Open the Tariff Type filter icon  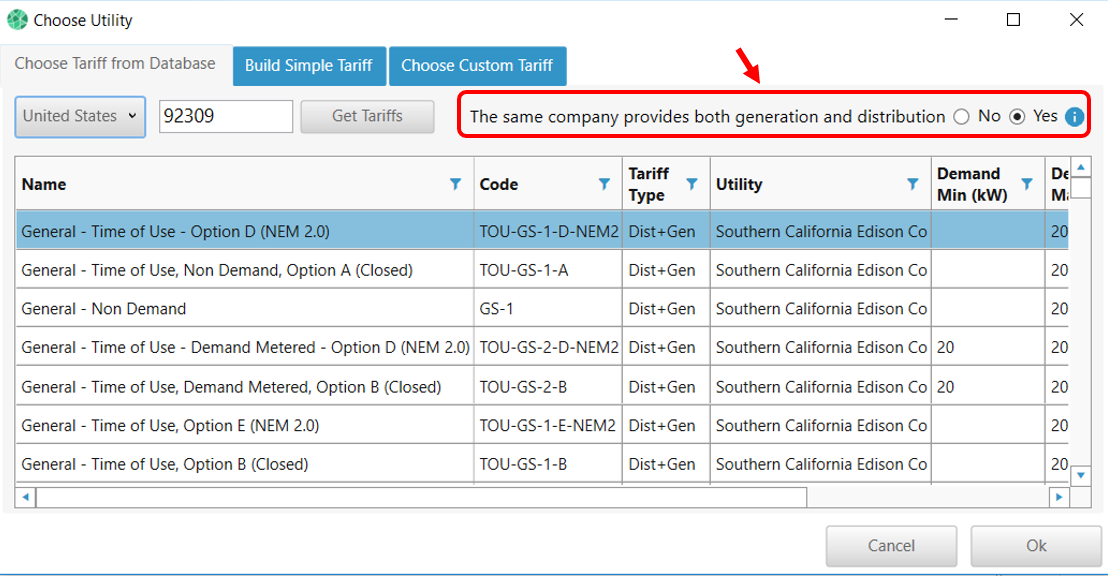click(x=692, y=184)
